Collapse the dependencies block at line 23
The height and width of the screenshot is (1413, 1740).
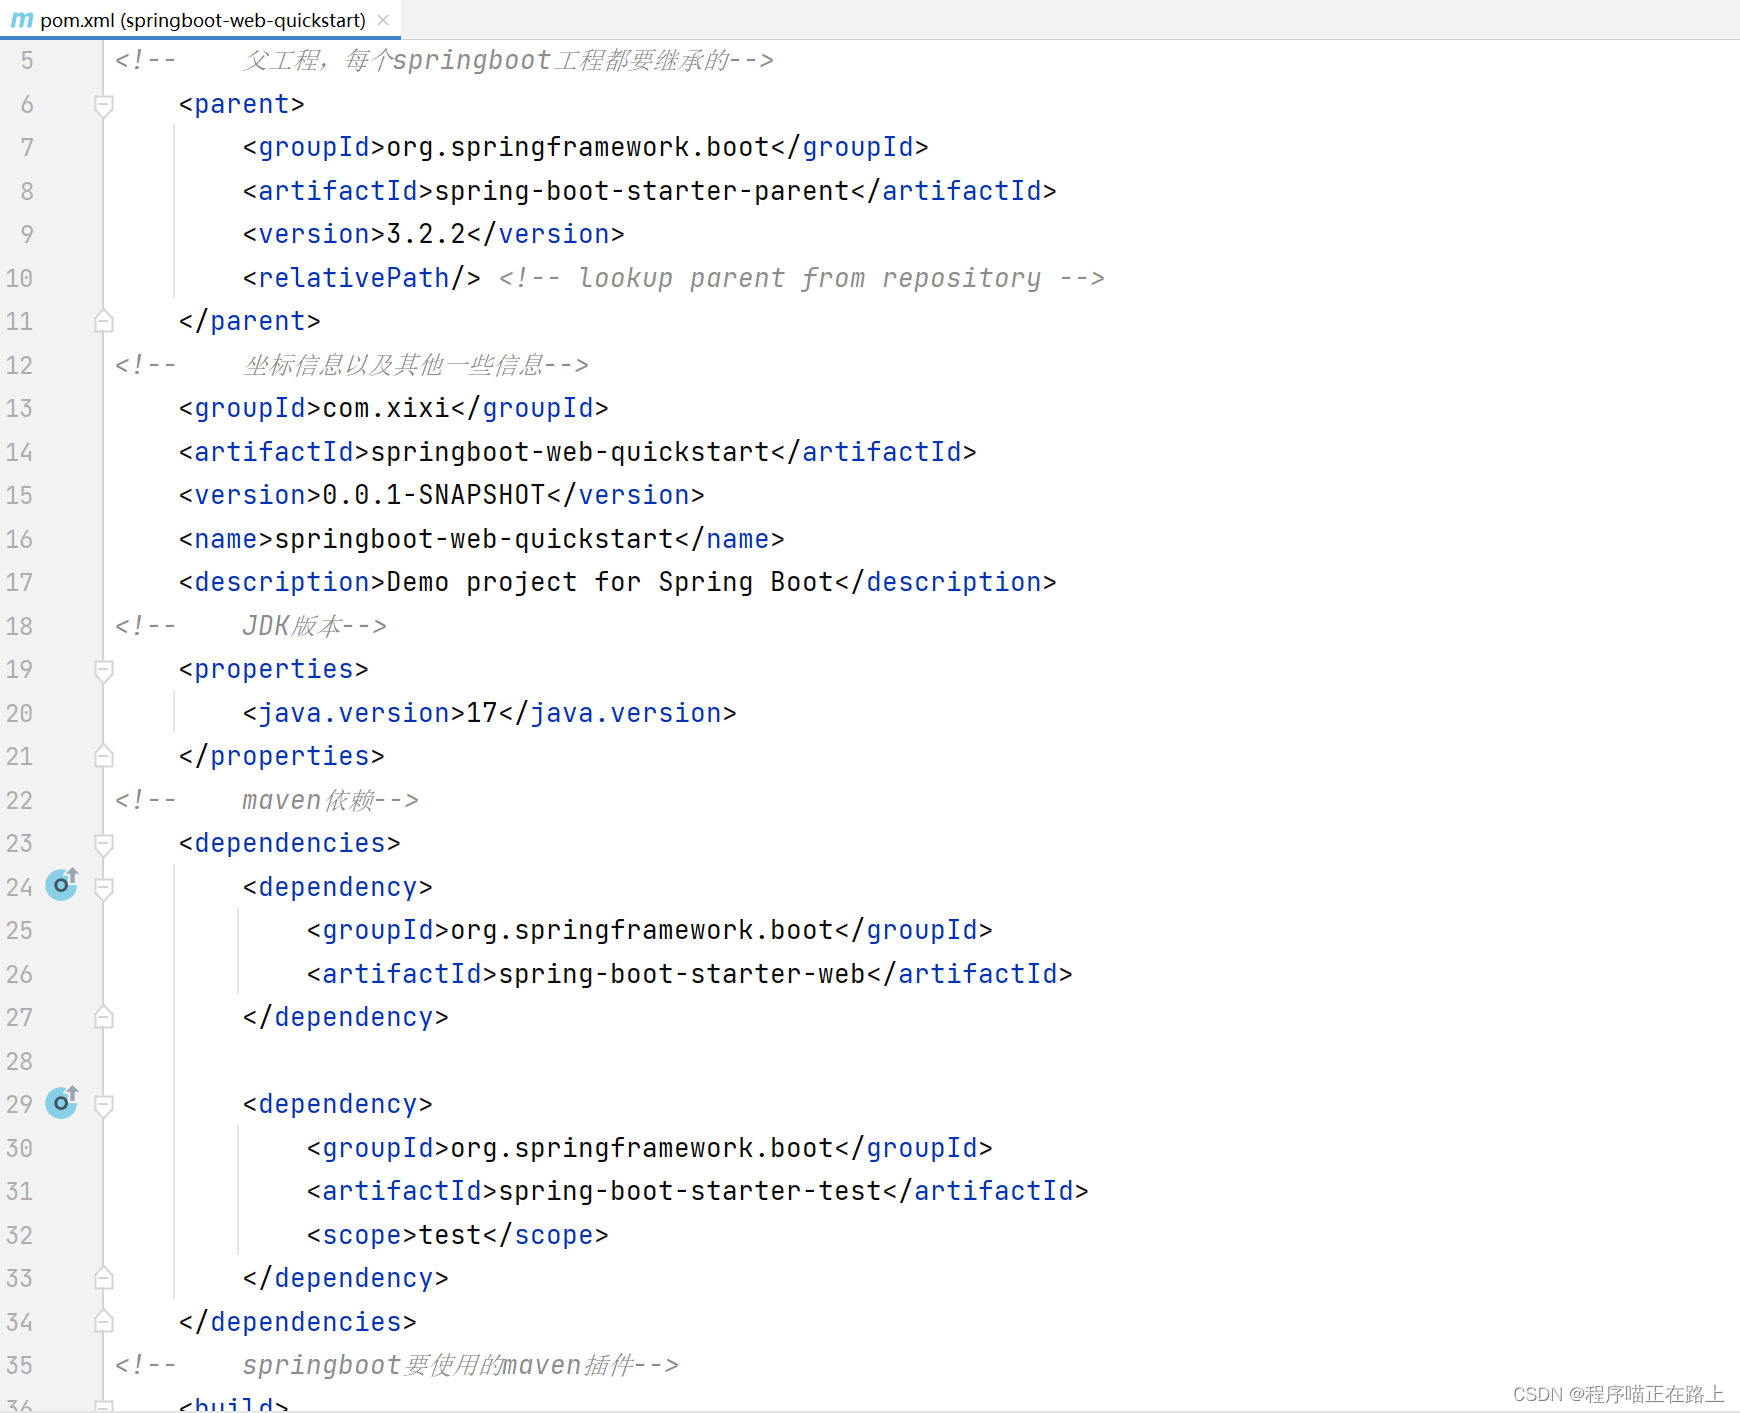click(103, 844)
